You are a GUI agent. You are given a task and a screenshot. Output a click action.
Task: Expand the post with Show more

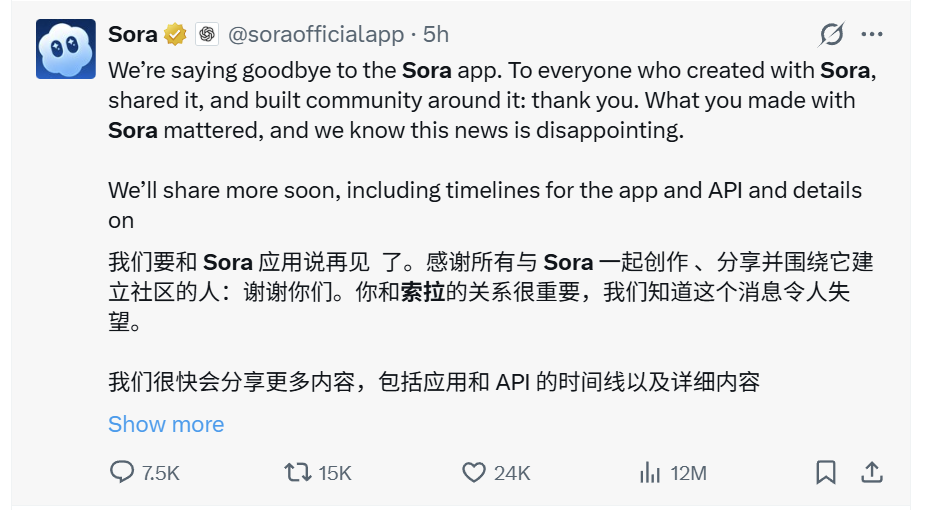(165, 424)
